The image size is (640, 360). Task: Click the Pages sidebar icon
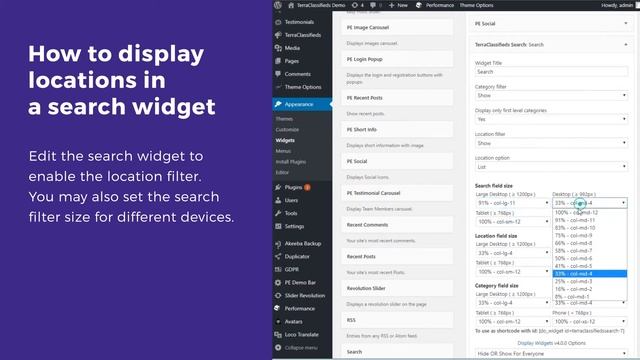pos(278,61)
